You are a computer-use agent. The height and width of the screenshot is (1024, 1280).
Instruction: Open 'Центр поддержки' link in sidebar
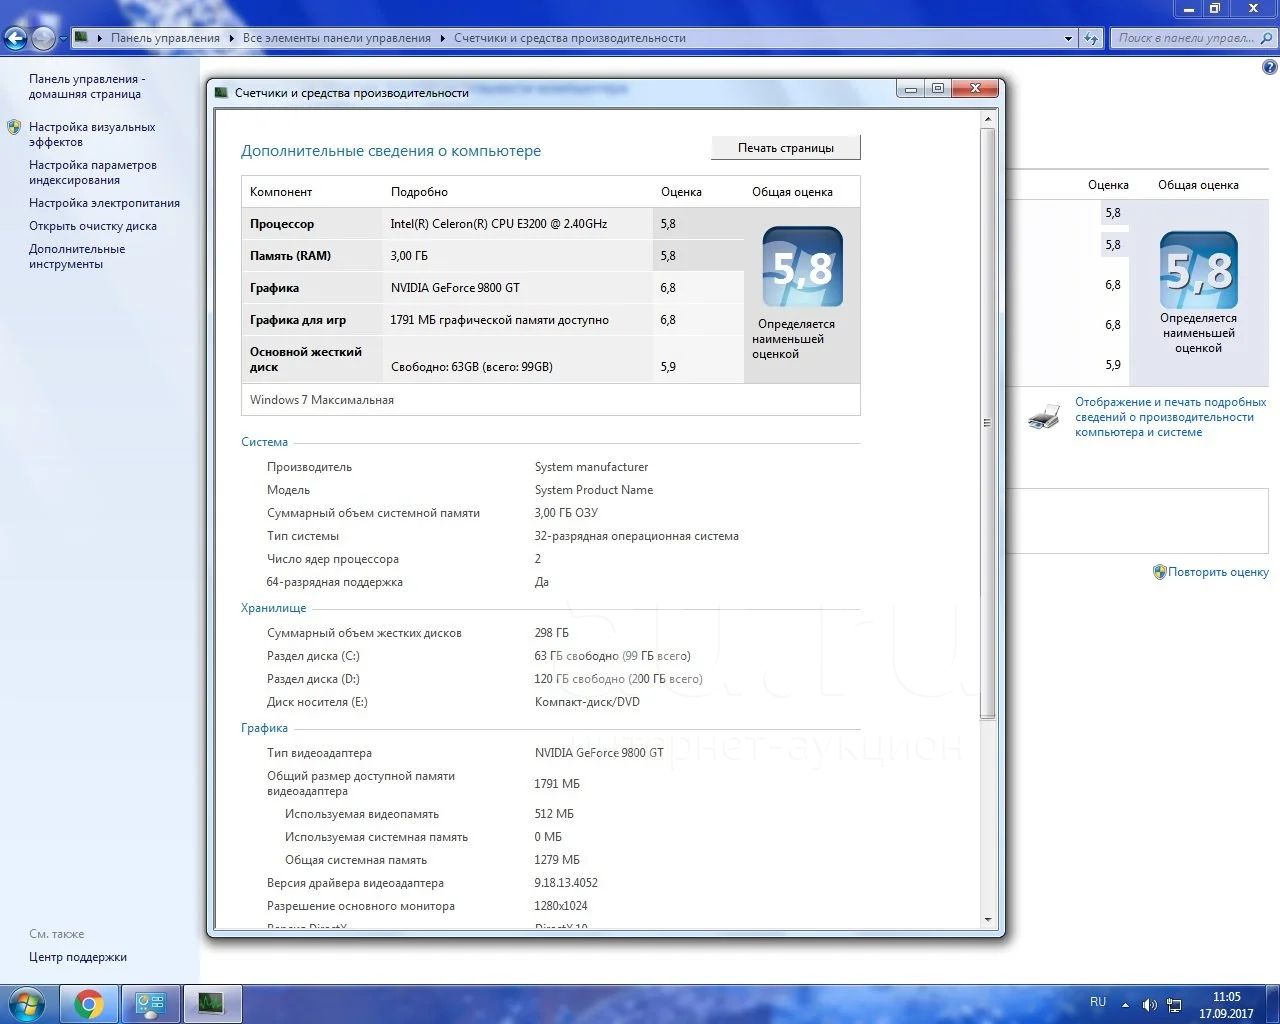78,957
